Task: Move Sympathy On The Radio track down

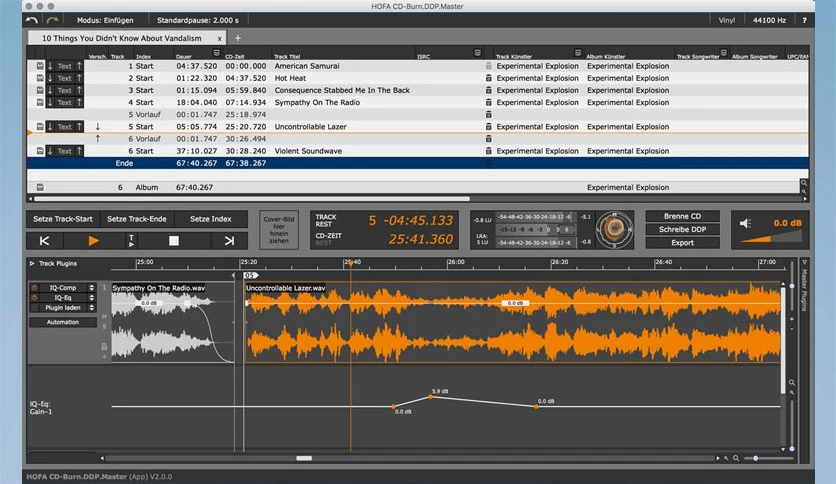Action: tap(50, 102)
